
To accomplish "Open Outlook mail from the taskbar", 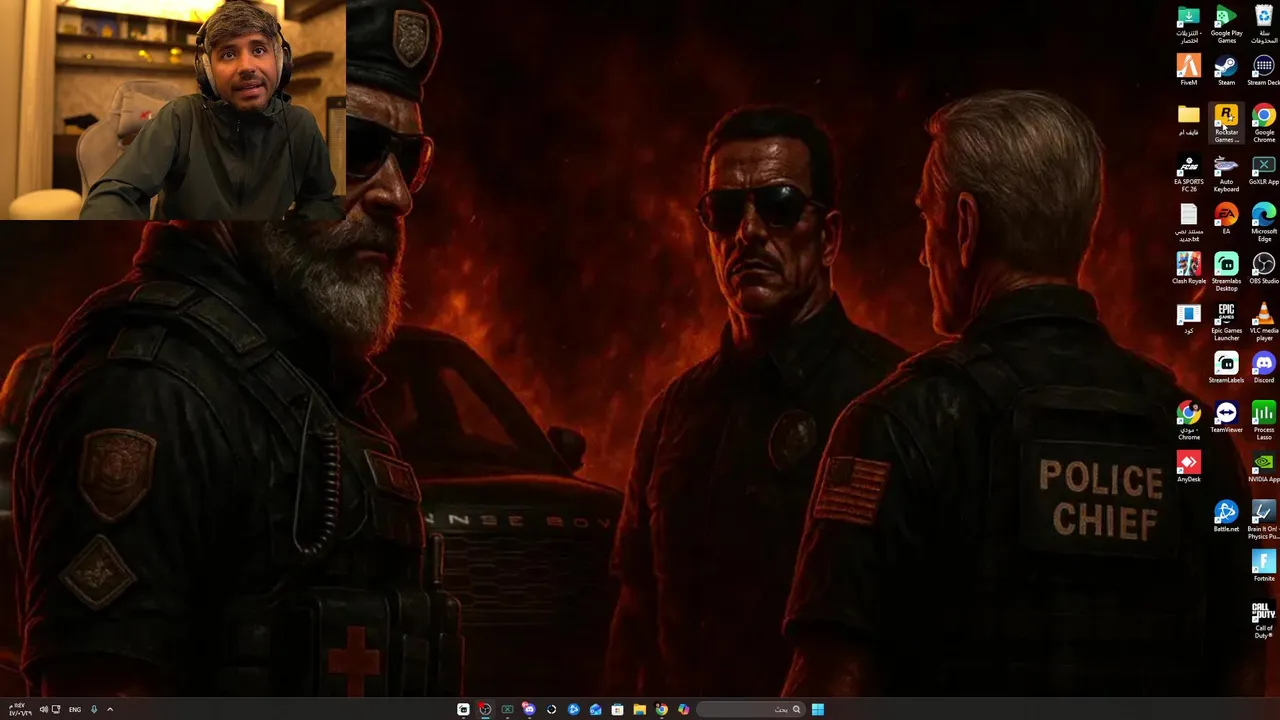I will pyautogui.click(x=595, y=709).
